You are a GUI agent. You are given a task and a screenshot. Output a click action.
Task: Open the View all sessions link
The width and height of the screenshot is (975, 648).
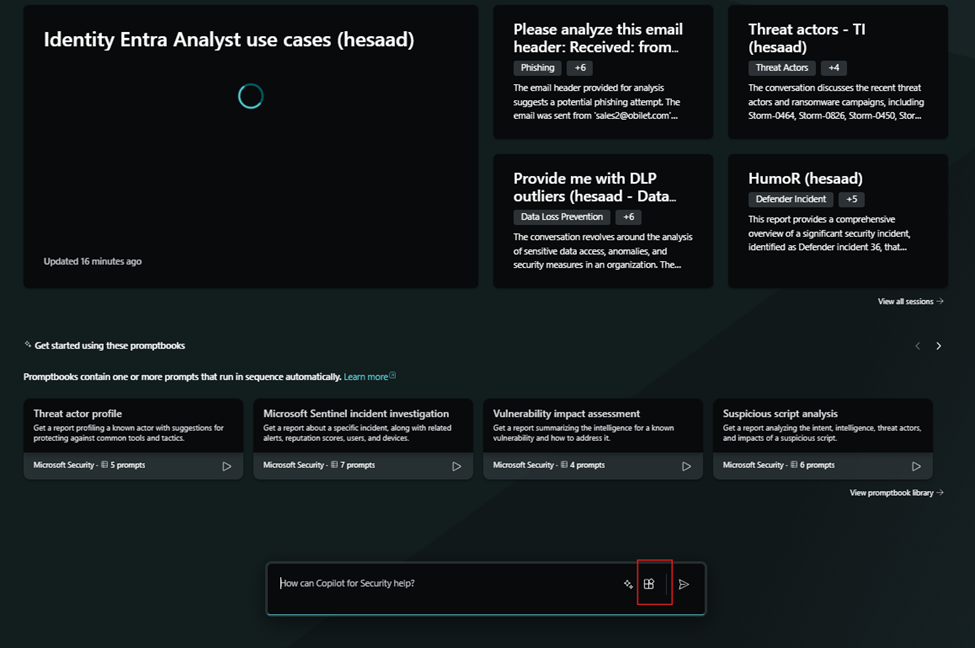click(x=910, y=302)
